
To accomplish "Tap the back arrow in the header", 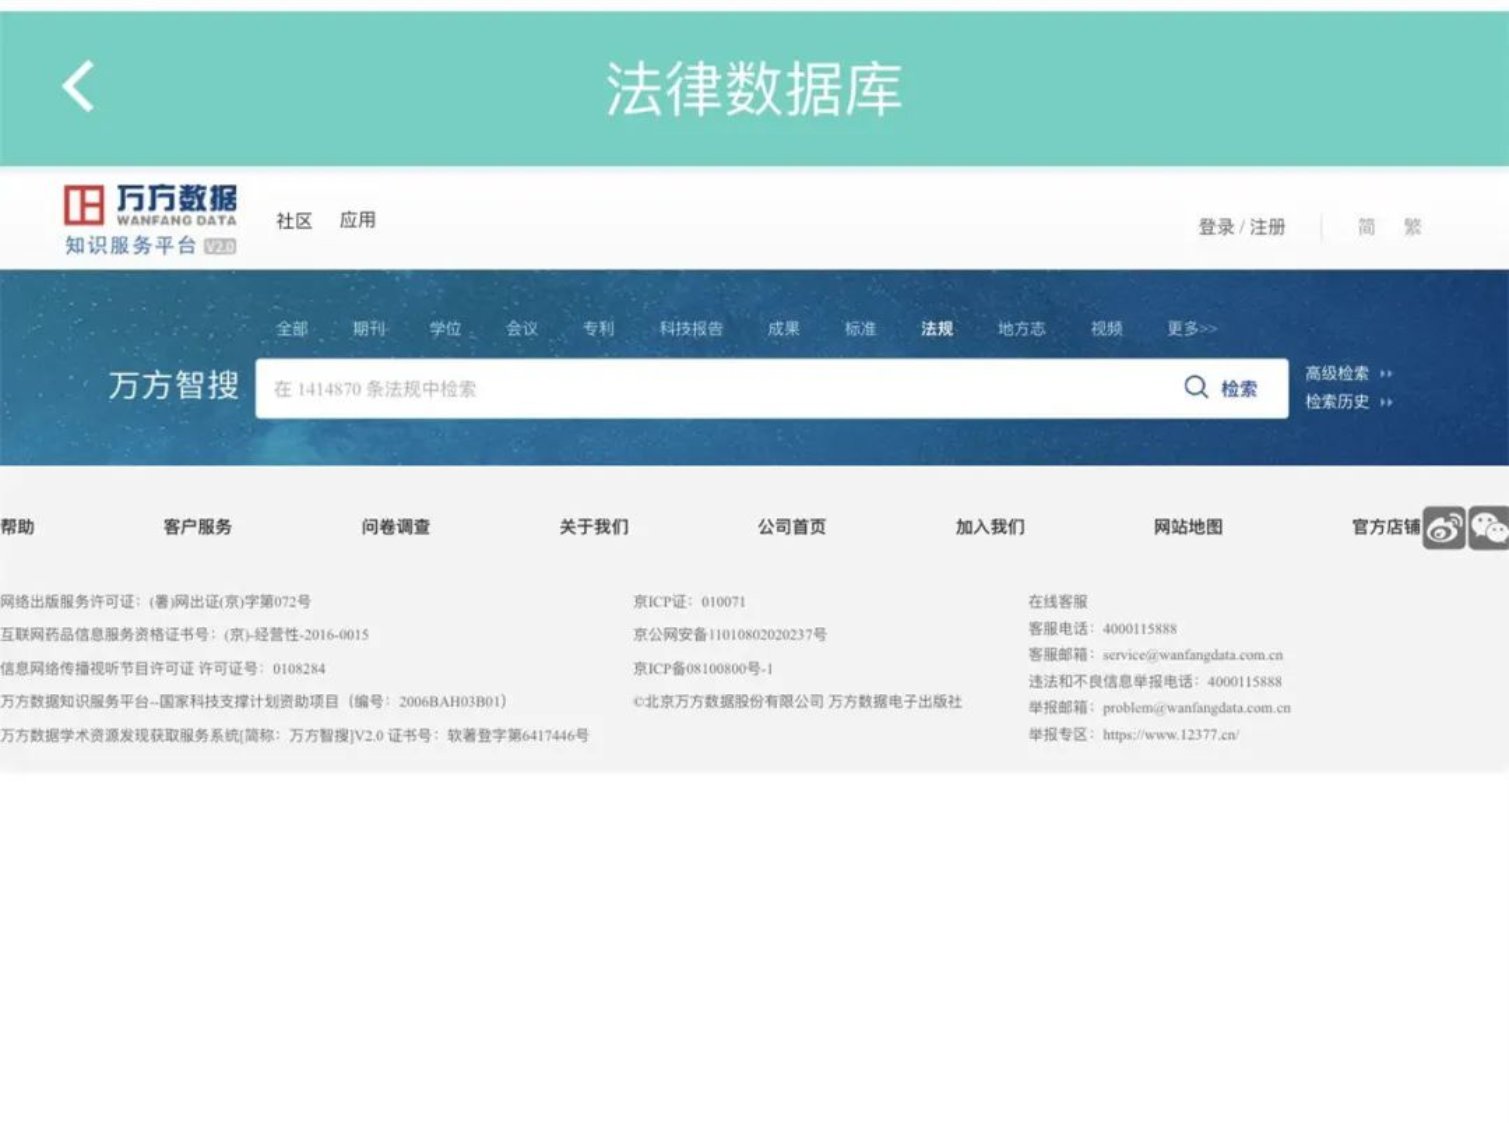I will click(x=78, y=86).
